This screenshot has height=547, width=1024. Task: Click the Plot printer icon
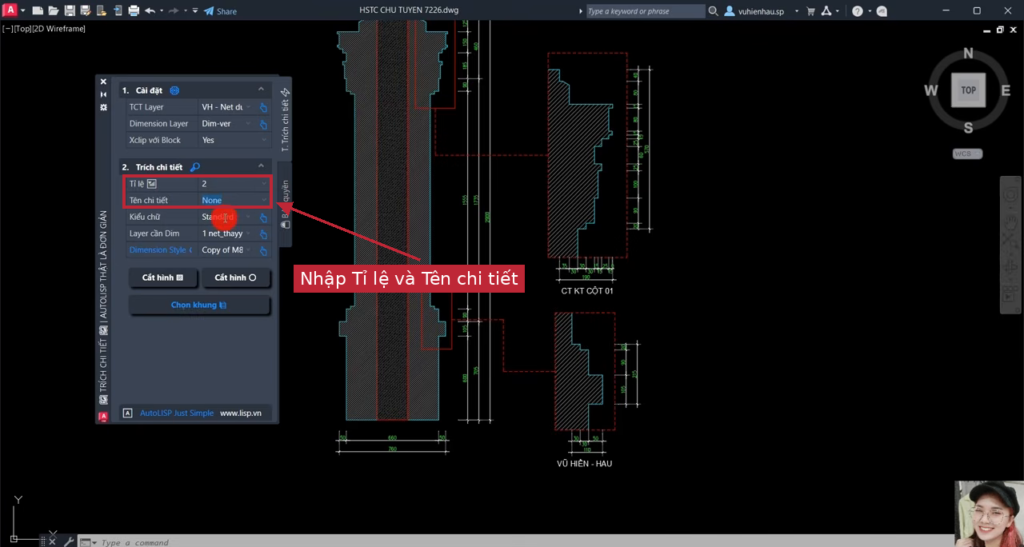coord(133,11)
